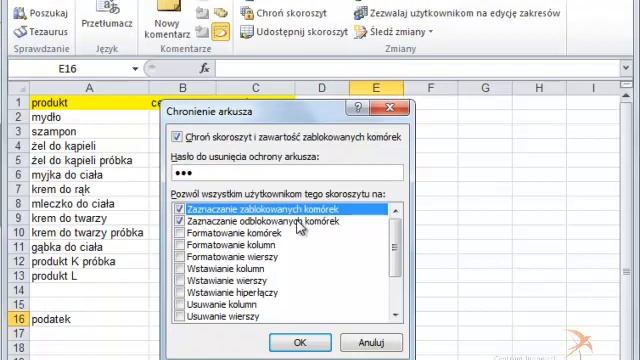Insert a Nowy komentarz
640x360 pixels.
[167, 20]
